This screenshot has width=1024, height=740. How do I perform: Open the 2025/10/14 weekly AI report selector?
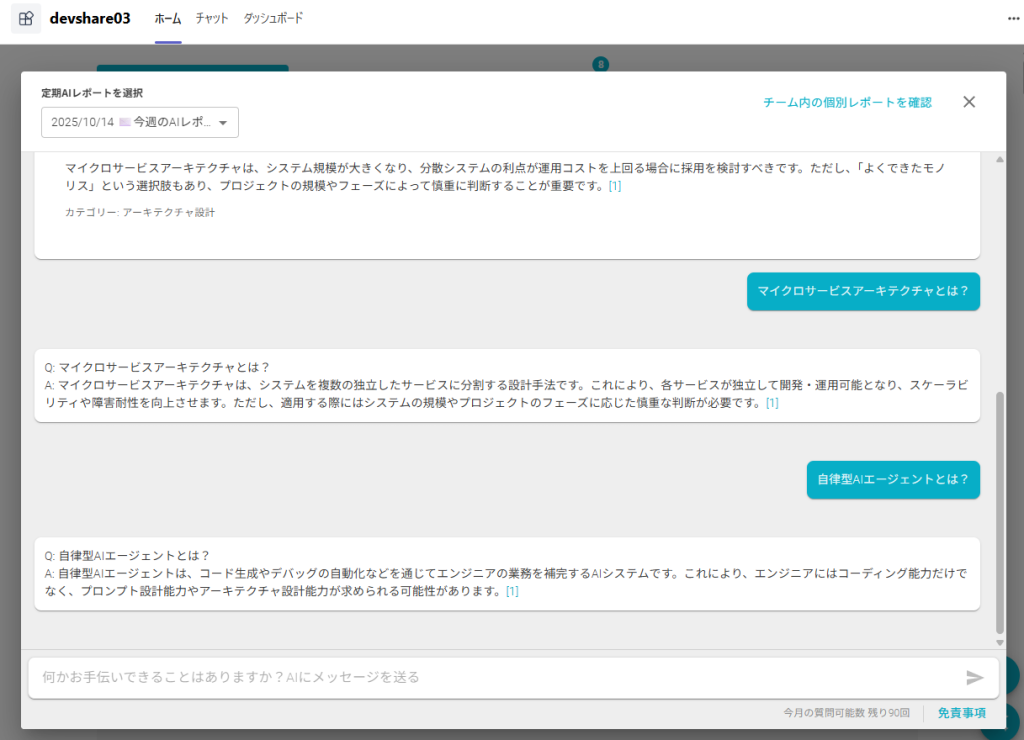point(139,122)
